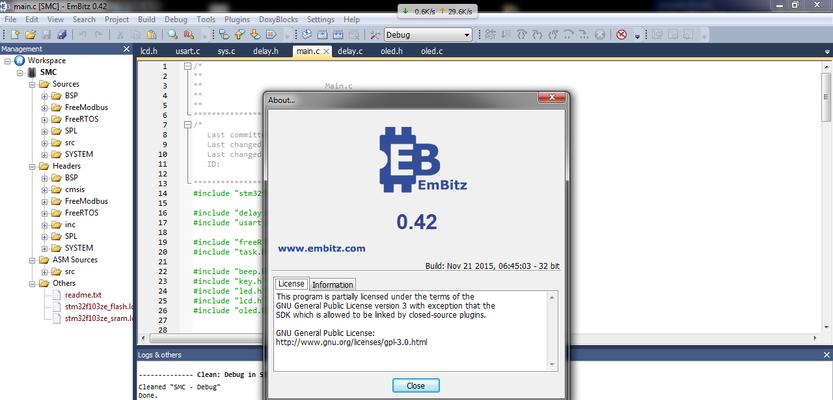Click the first DoxyBlocks toolbar icon
833x400 pixels.
pos(307,35)
